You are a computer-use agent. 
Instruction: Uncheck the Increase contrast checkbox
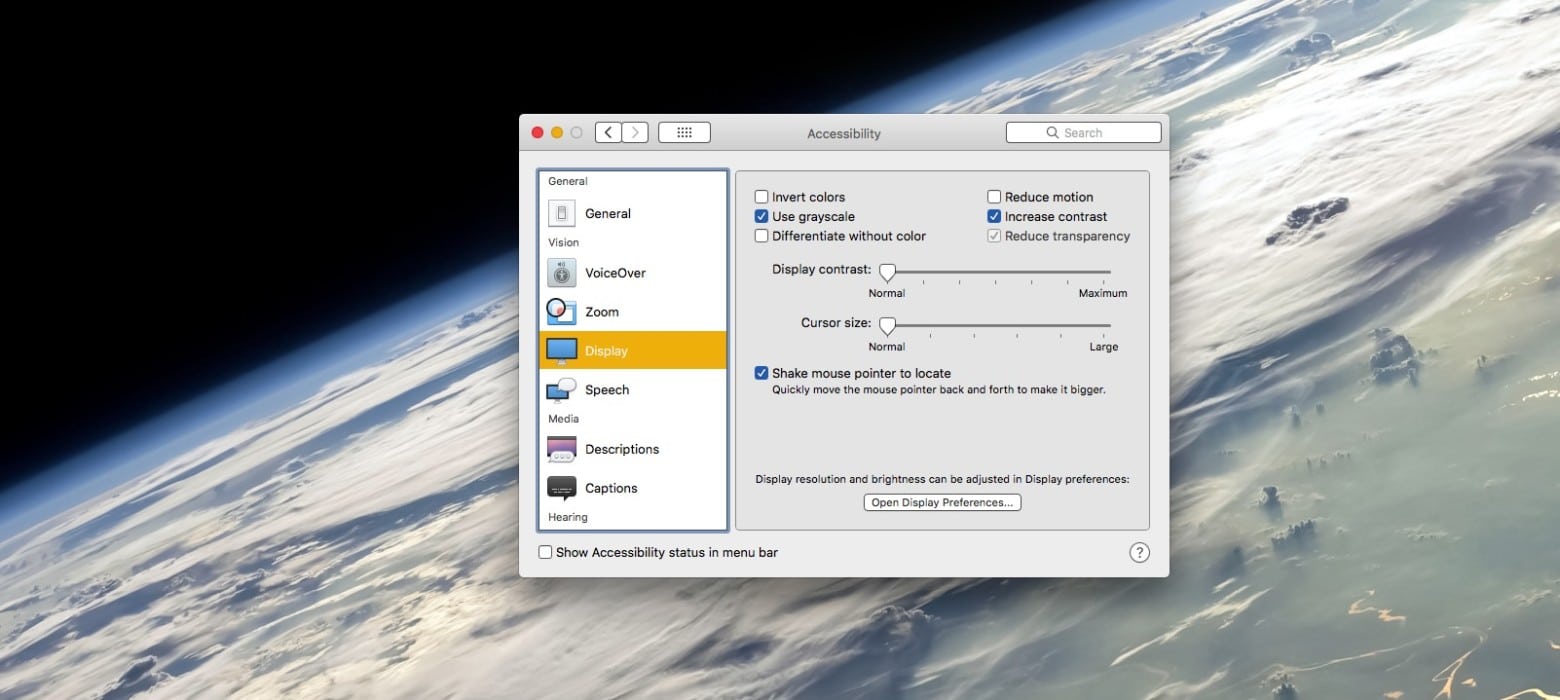tap(994, 216)
